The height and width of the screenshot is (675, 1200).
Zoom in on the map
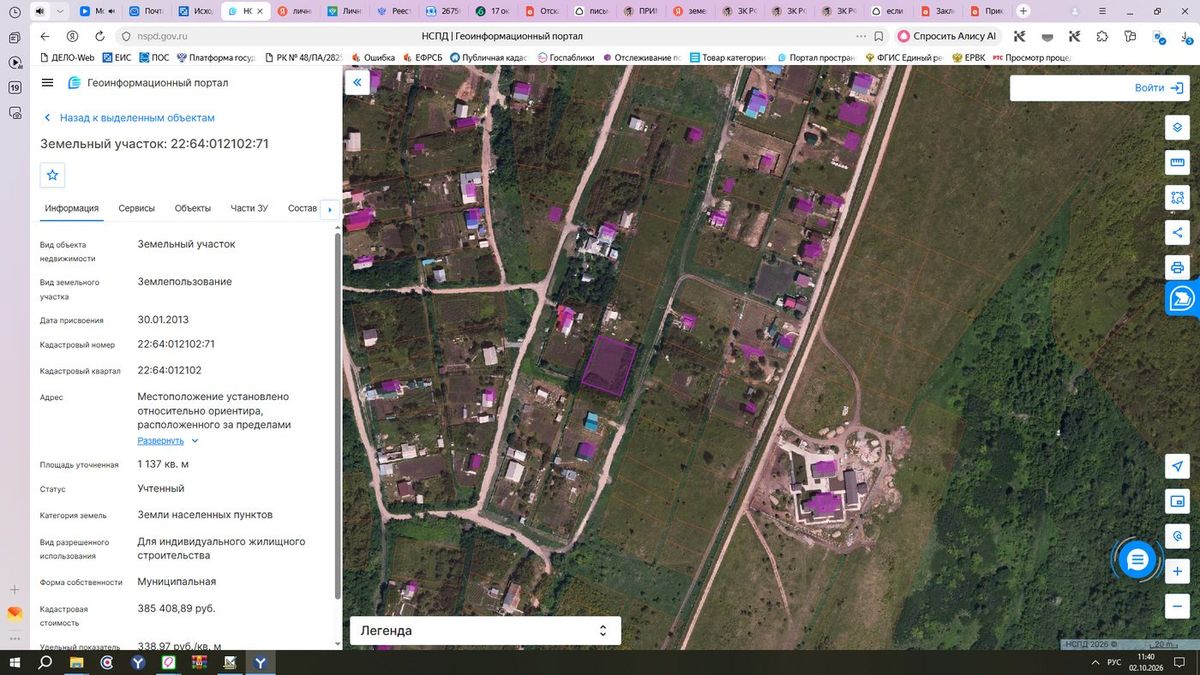pyautogui.click(x=1177, y=571)
